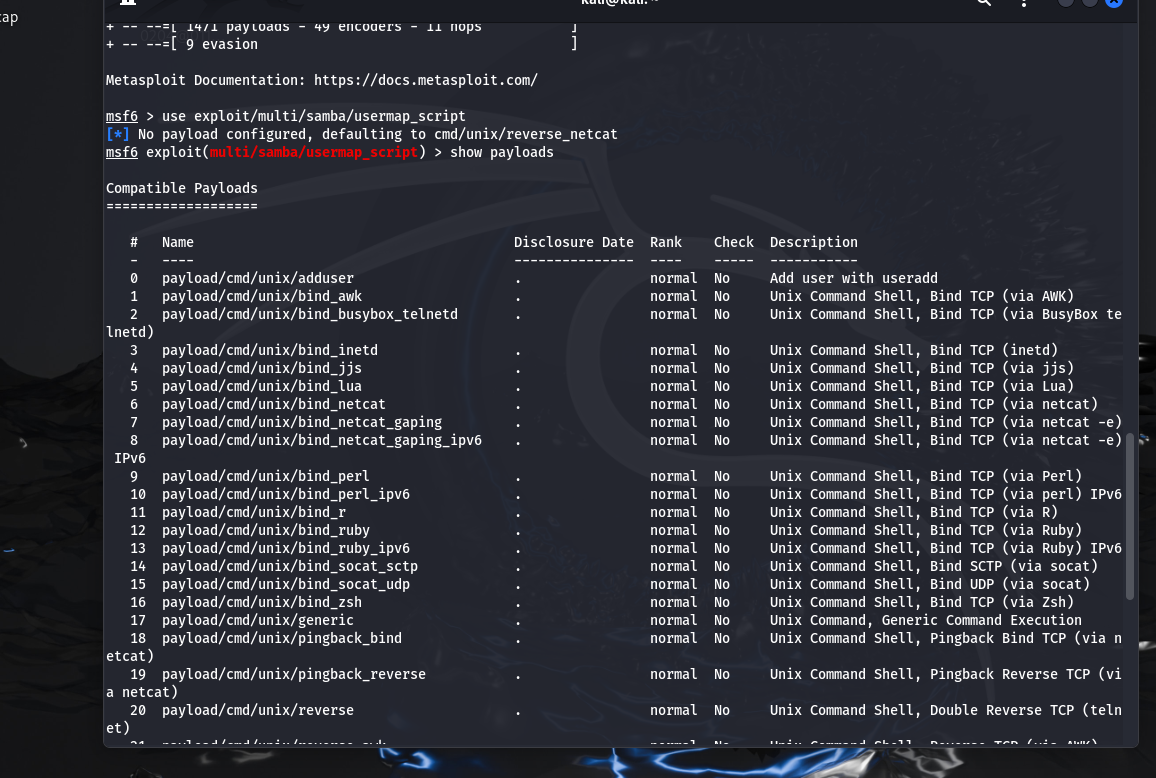Click 'payload/cmd/unix/bind_inetd' row name
Image resolution: width=1156 pixels, height=778 pixels.
270,350
